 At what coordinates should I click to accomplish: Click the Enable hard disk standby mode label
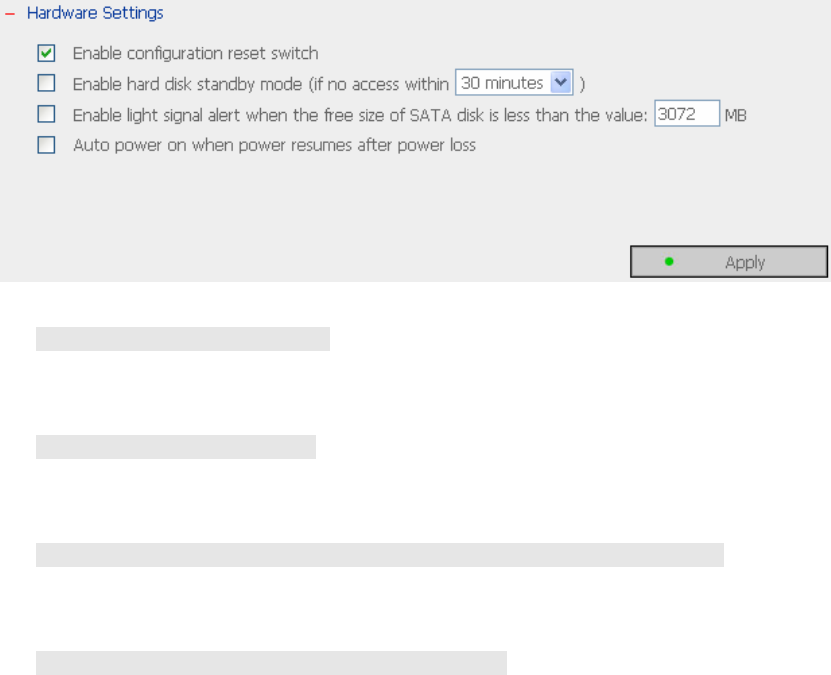[260, 84]
